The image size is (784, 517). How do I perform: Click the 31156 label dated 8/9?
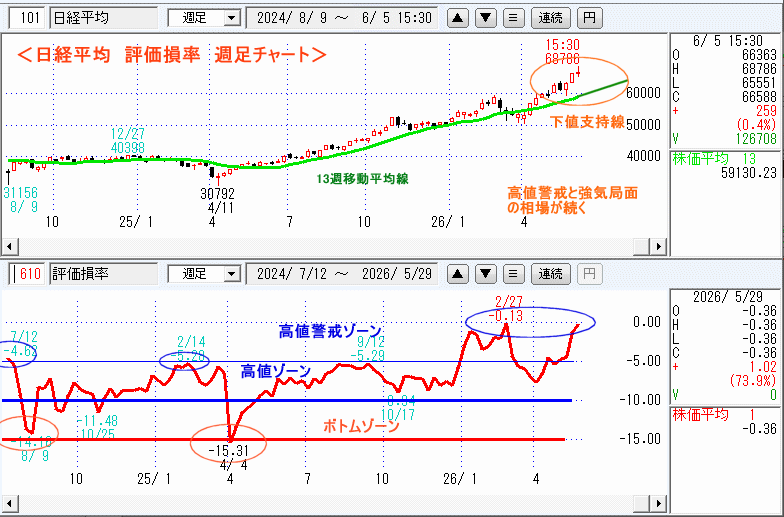[20, 192]
